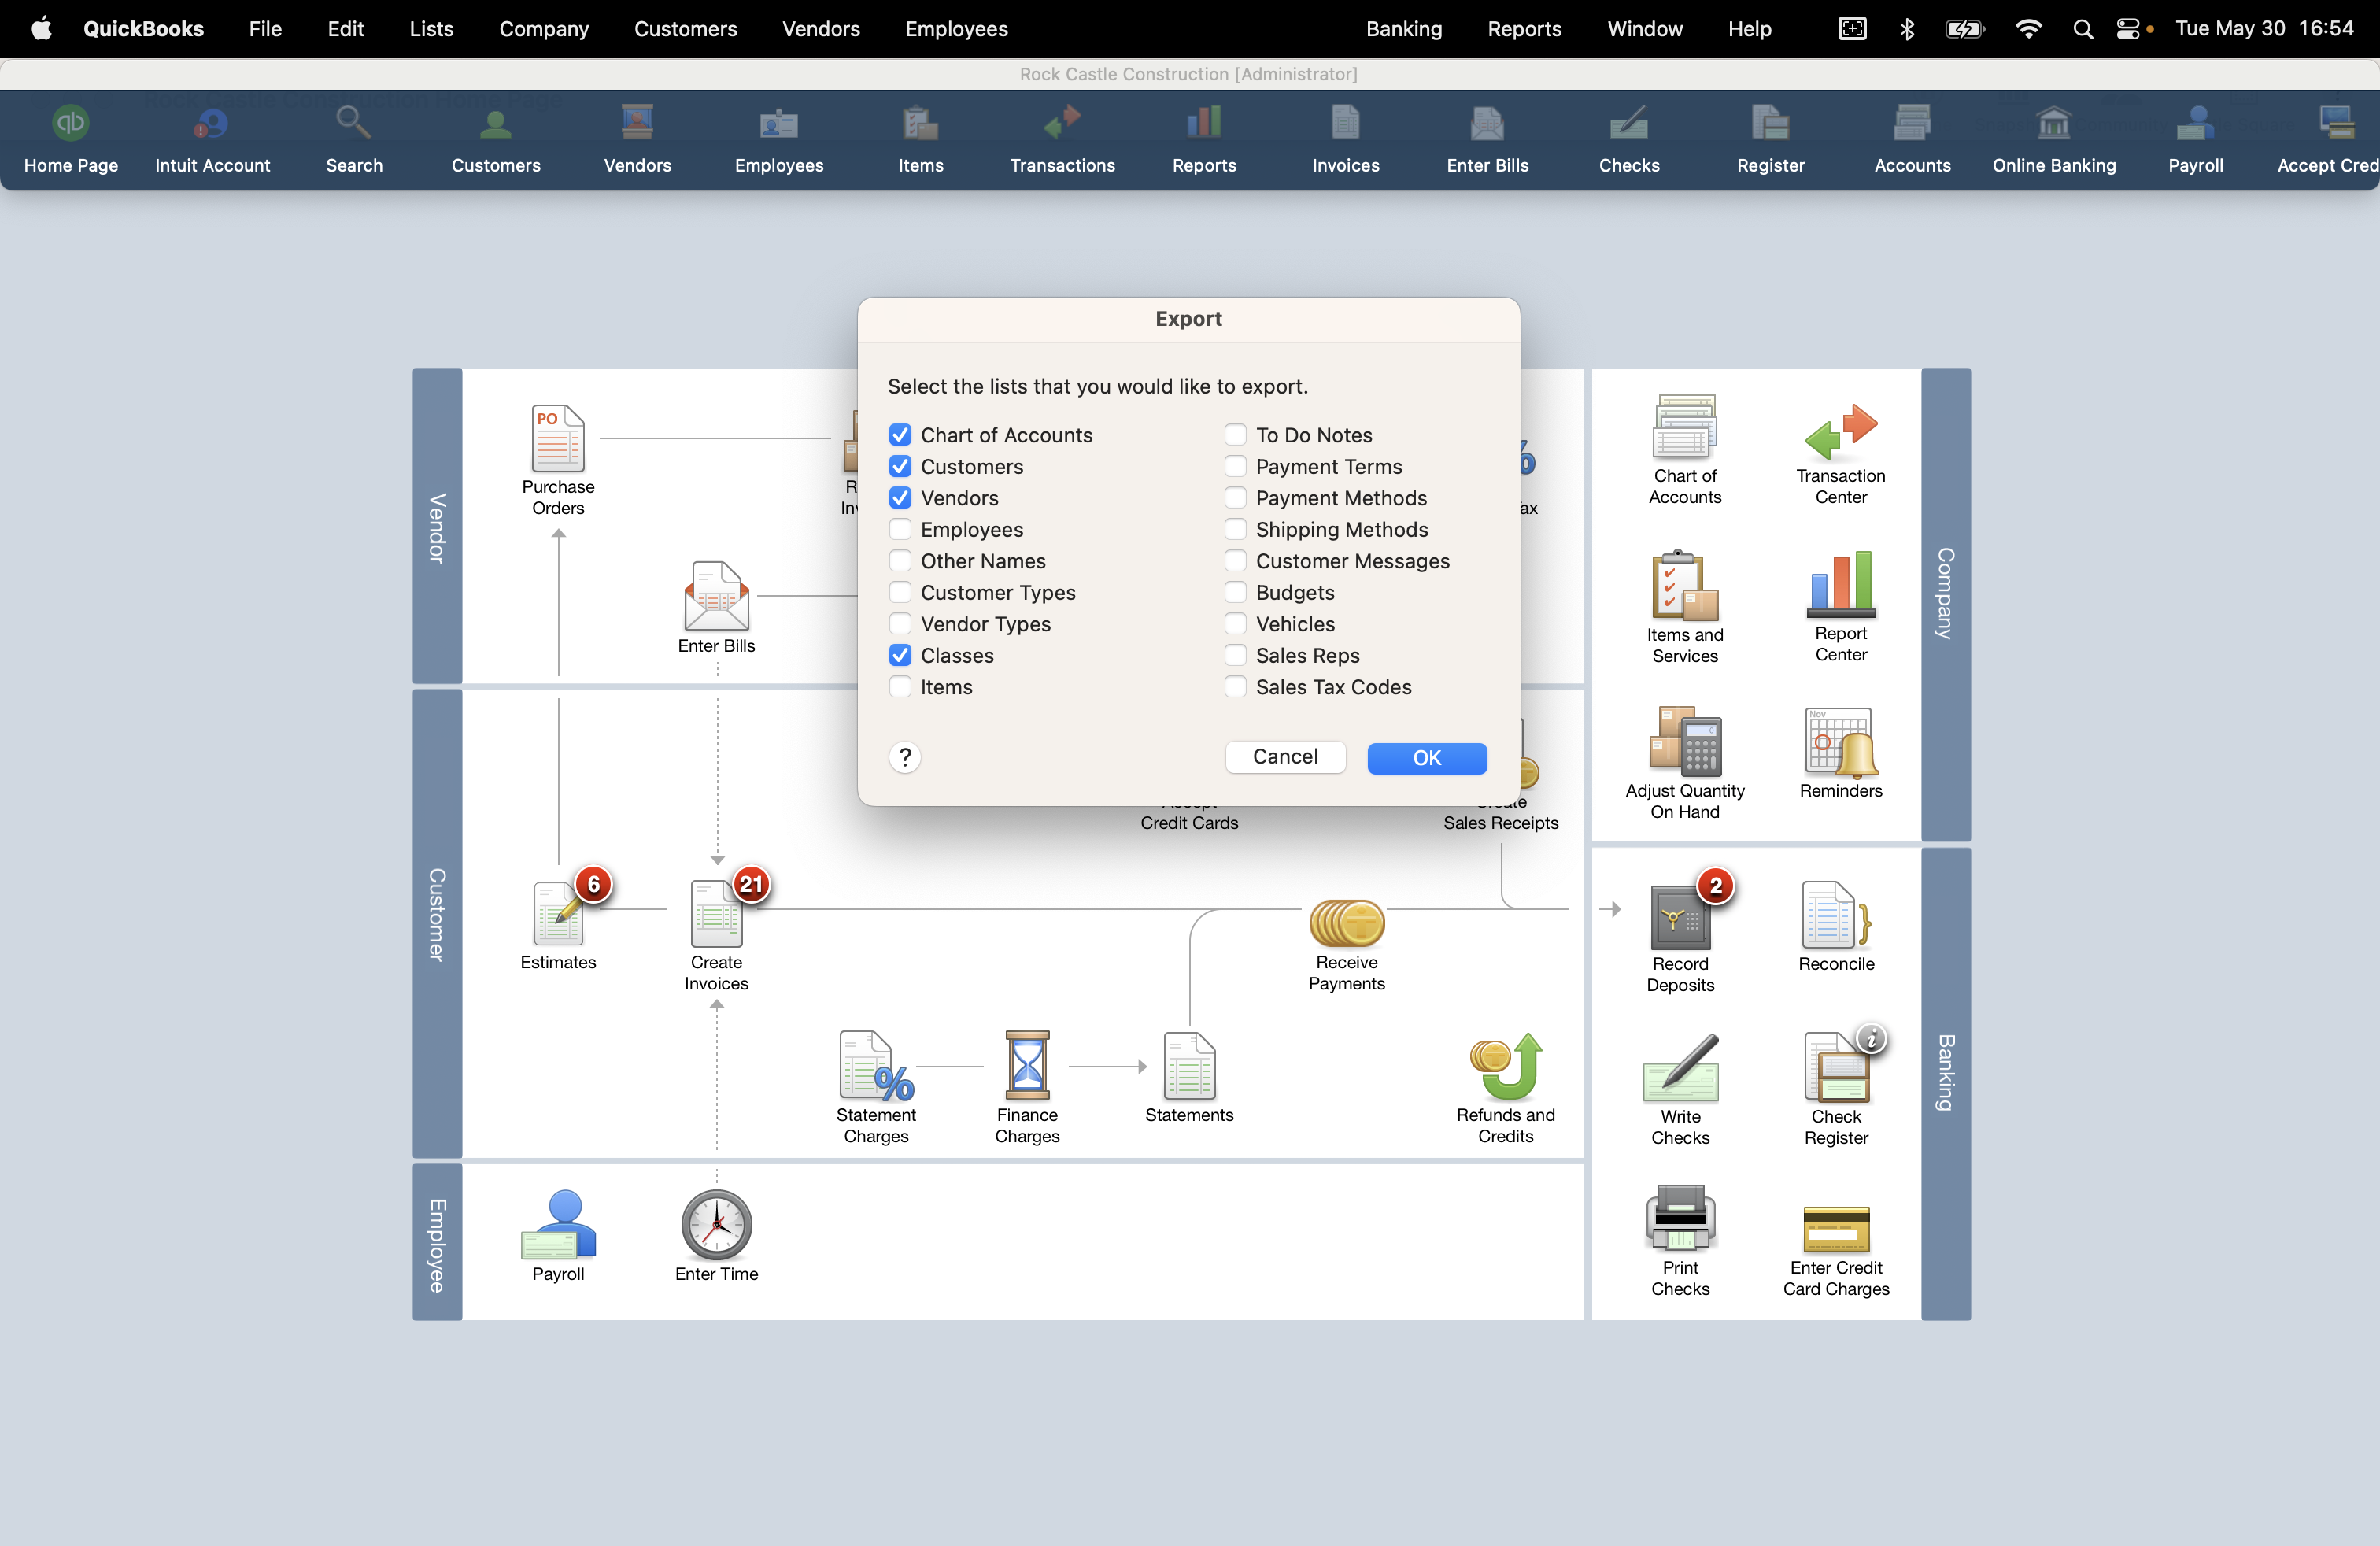Open Intuit Account toolbar icon

[x=212, y=140]
